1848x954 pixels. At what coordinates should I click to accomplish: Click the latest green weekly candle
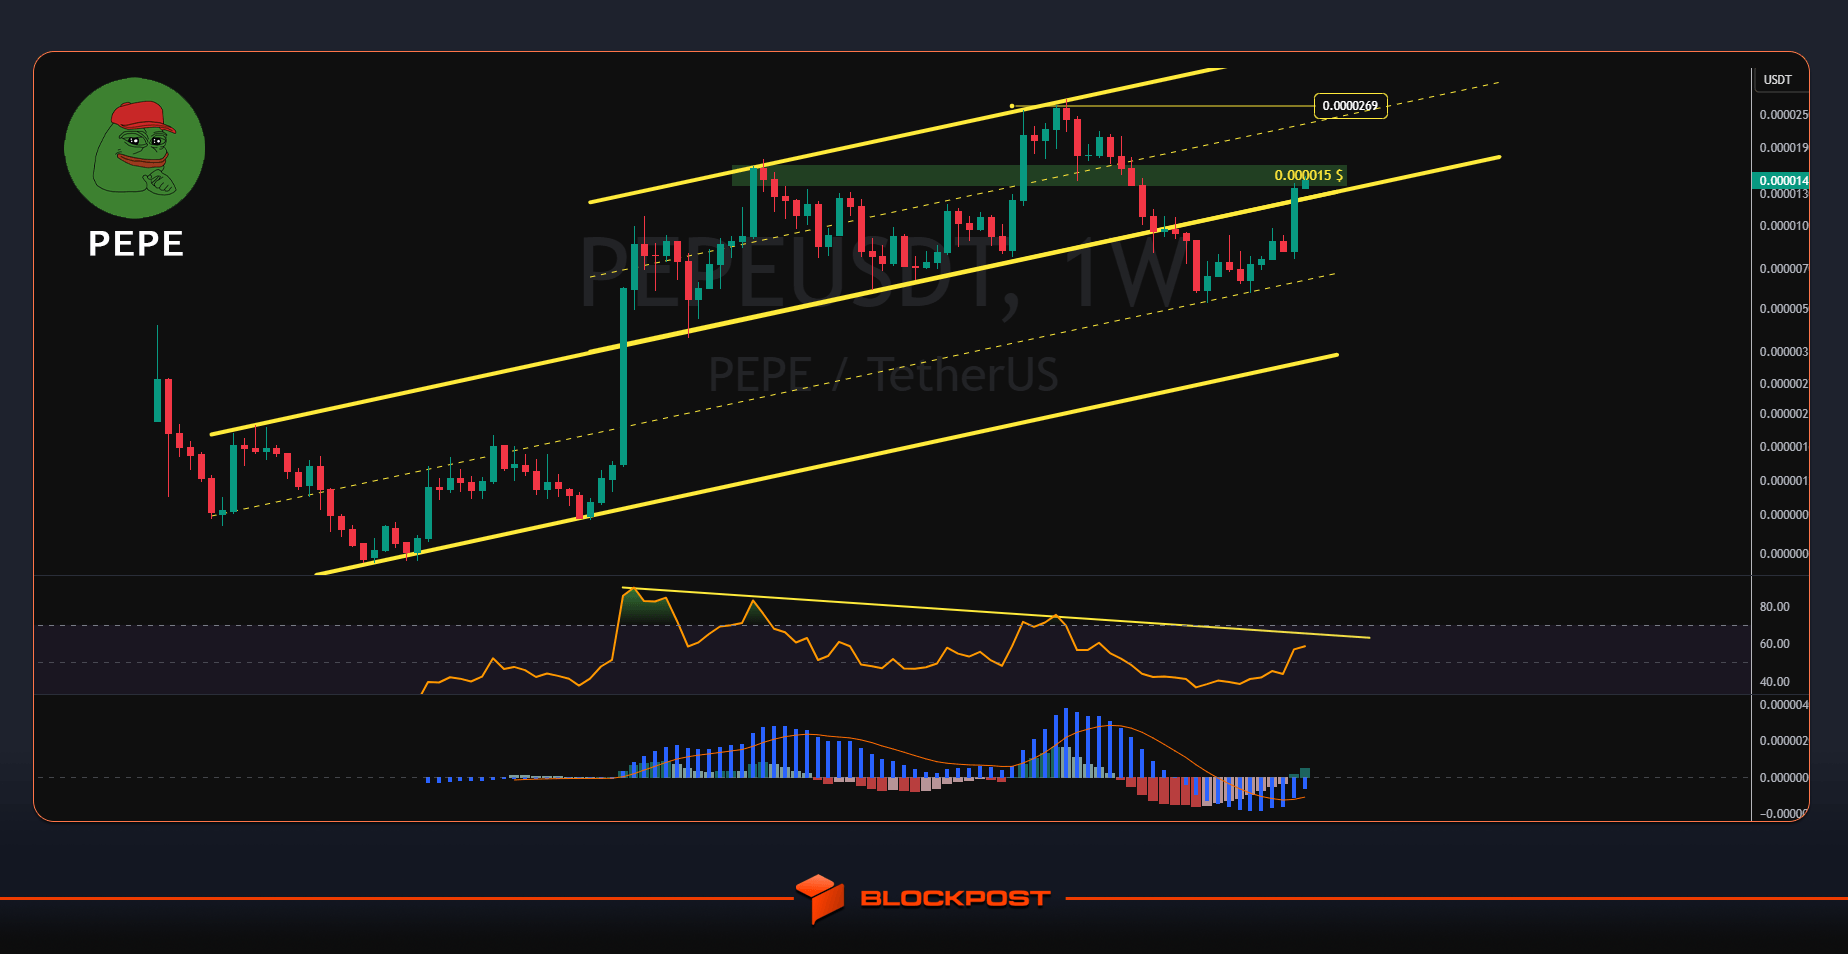1305,182
